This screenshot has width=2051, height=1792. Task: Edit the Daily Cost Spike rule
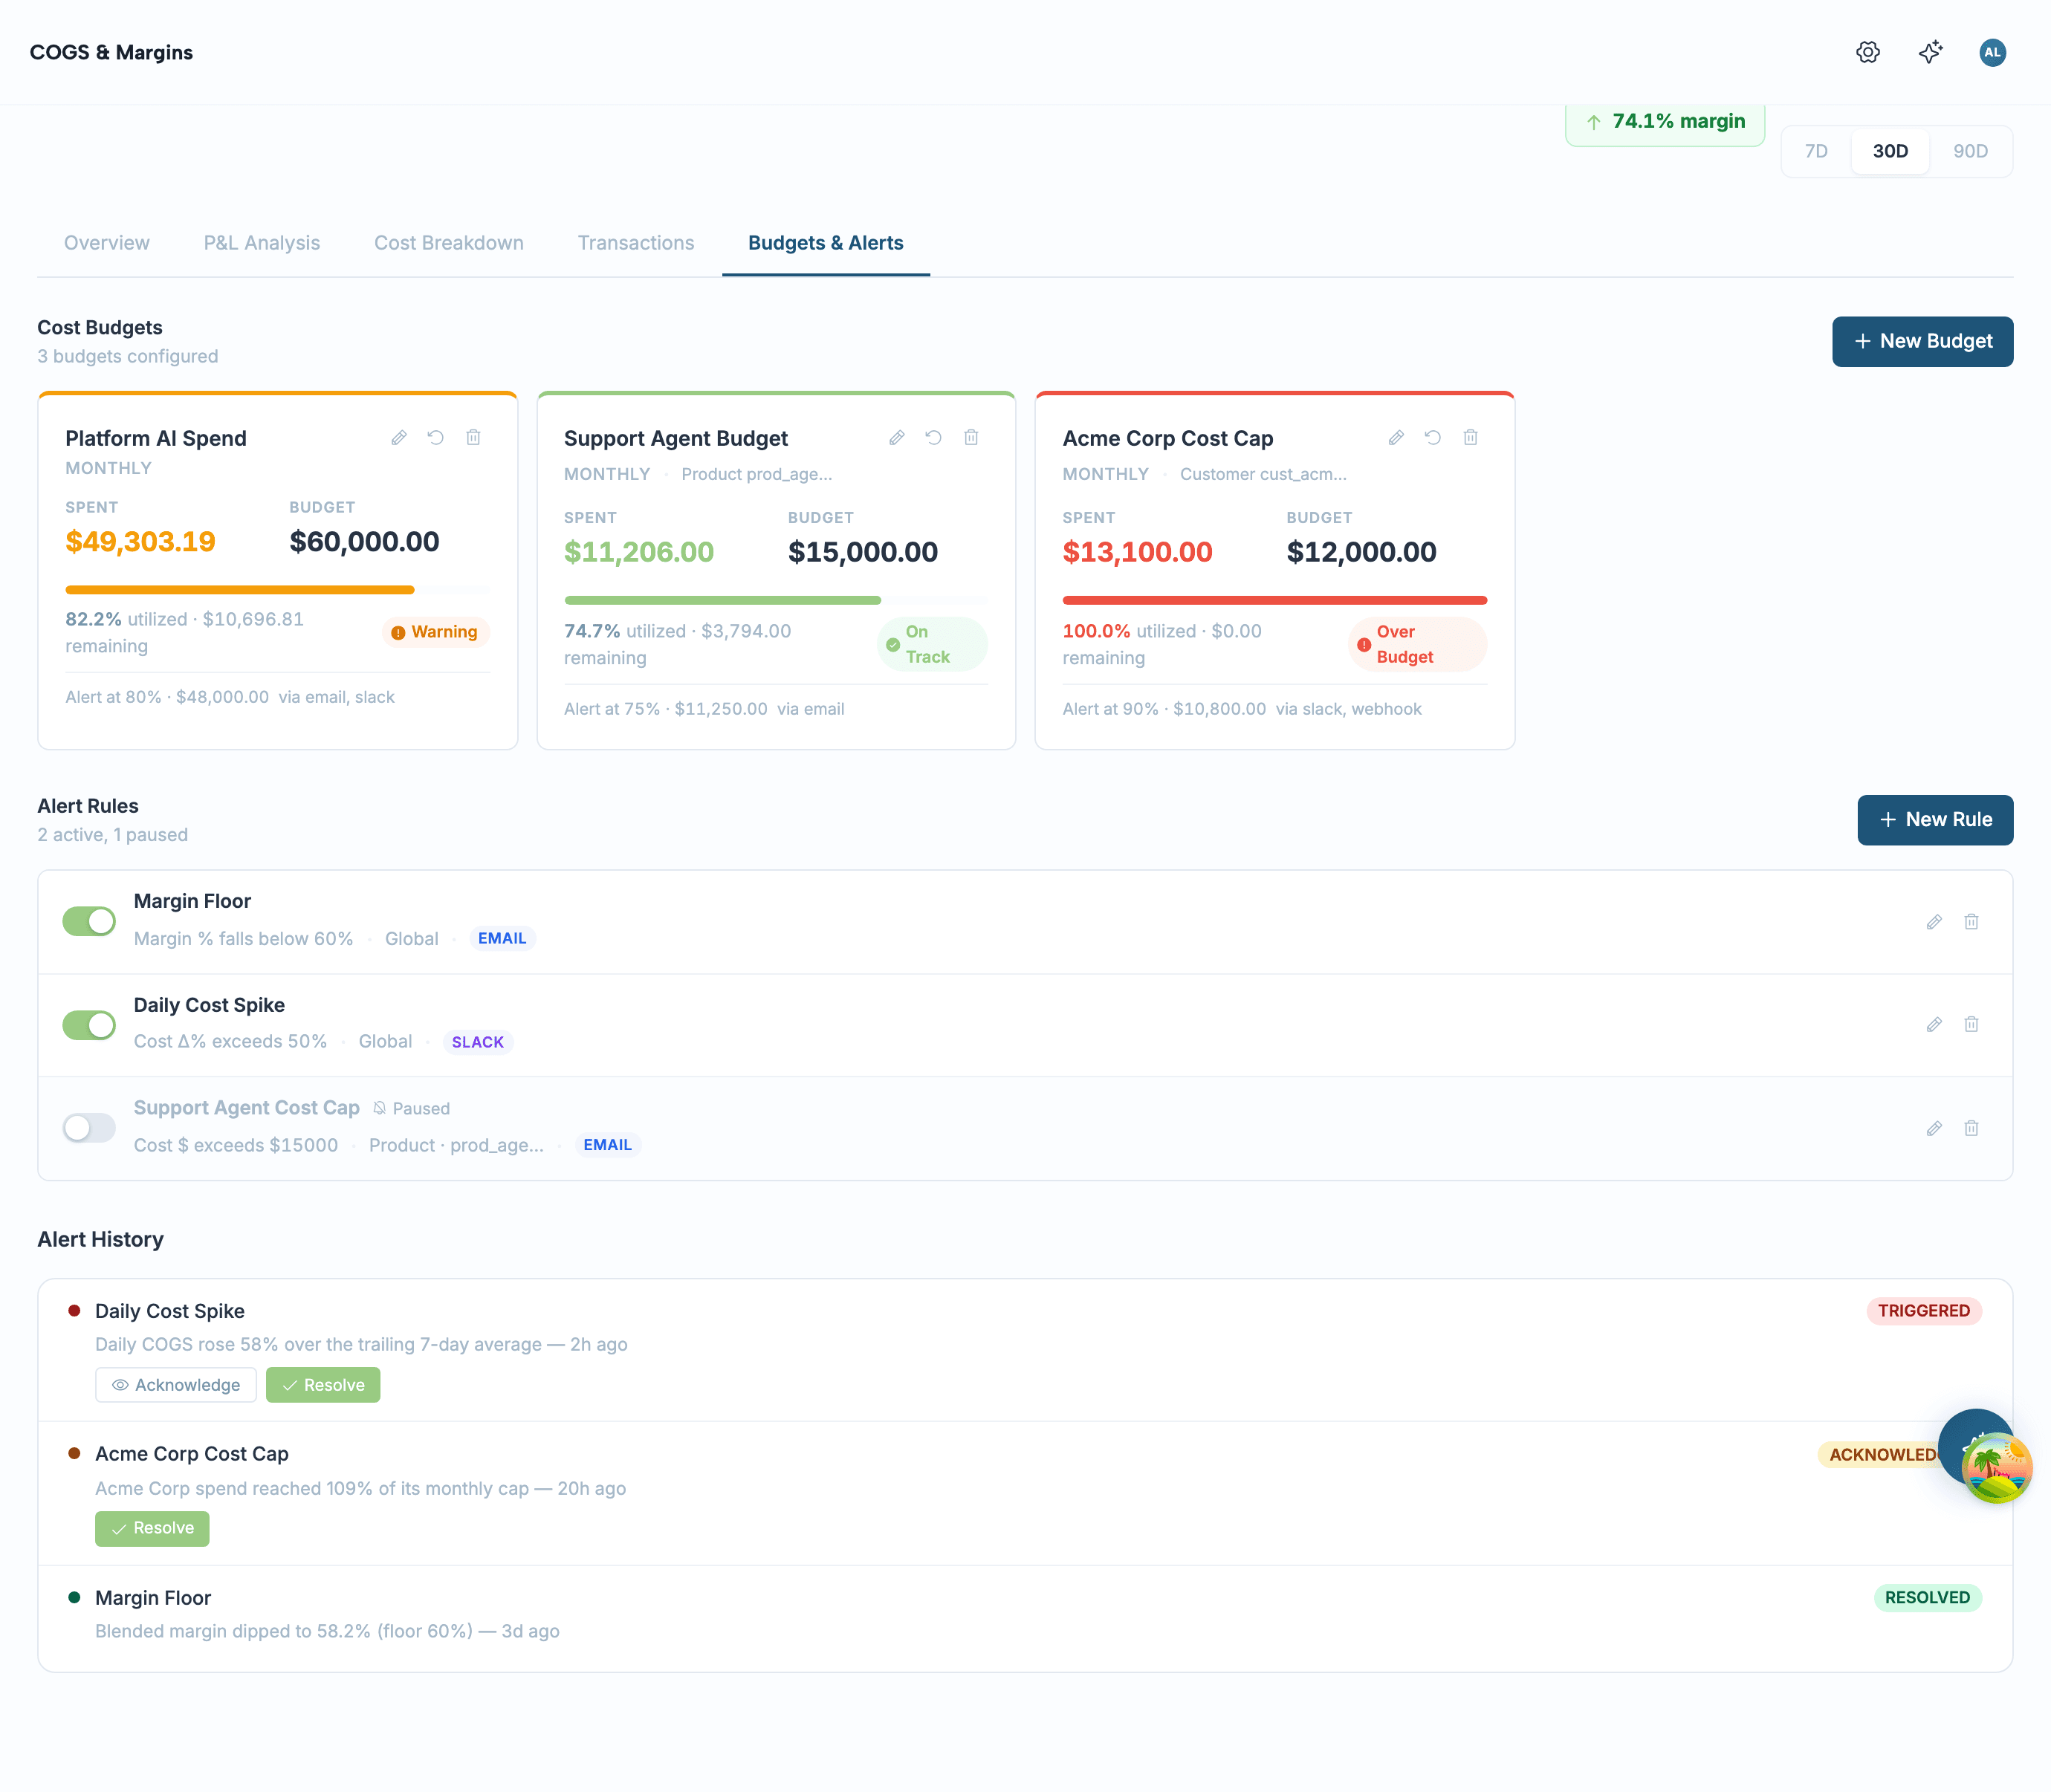pyautogui.click(x=1933, y=1024)
